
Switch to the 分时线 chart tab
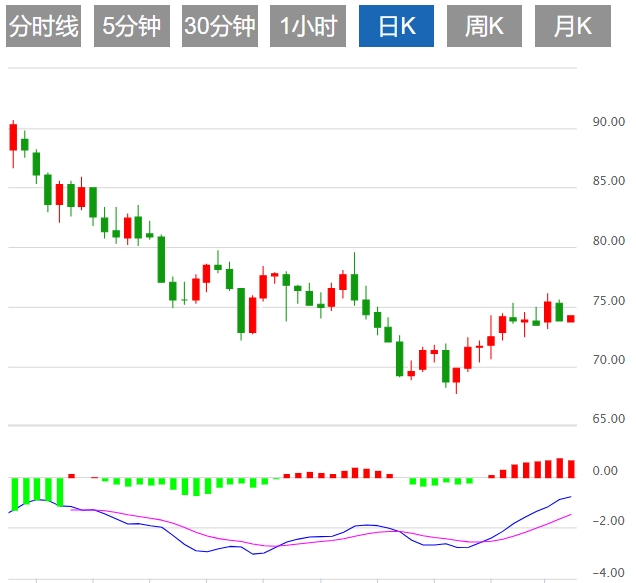point(43,26)
